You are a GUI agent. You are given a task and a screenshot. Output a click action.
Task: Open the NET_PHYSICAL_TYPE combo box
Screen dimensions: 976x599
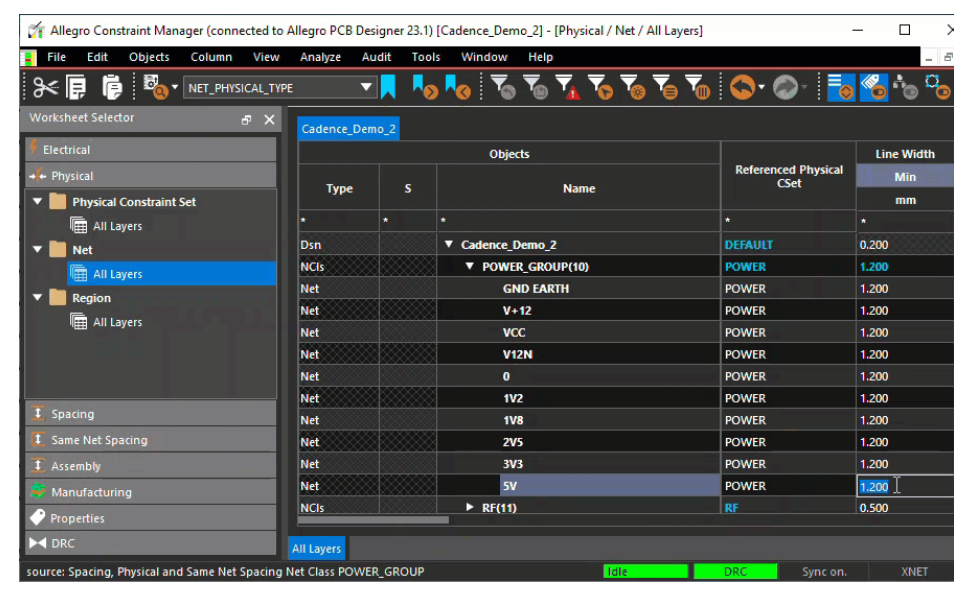coord(279,88)
